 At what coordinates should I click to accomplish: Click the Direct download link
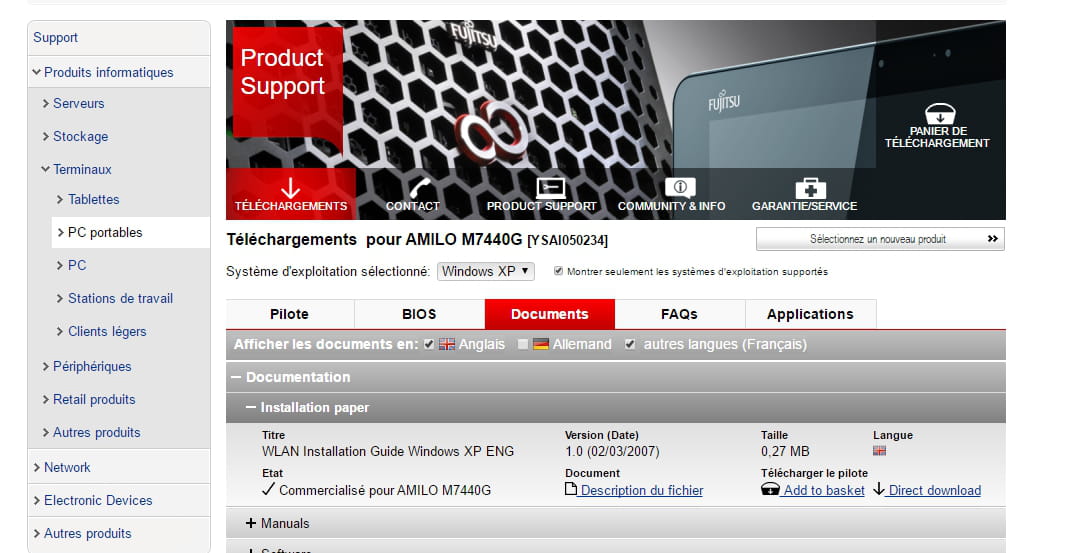click(x=935, y=490)
